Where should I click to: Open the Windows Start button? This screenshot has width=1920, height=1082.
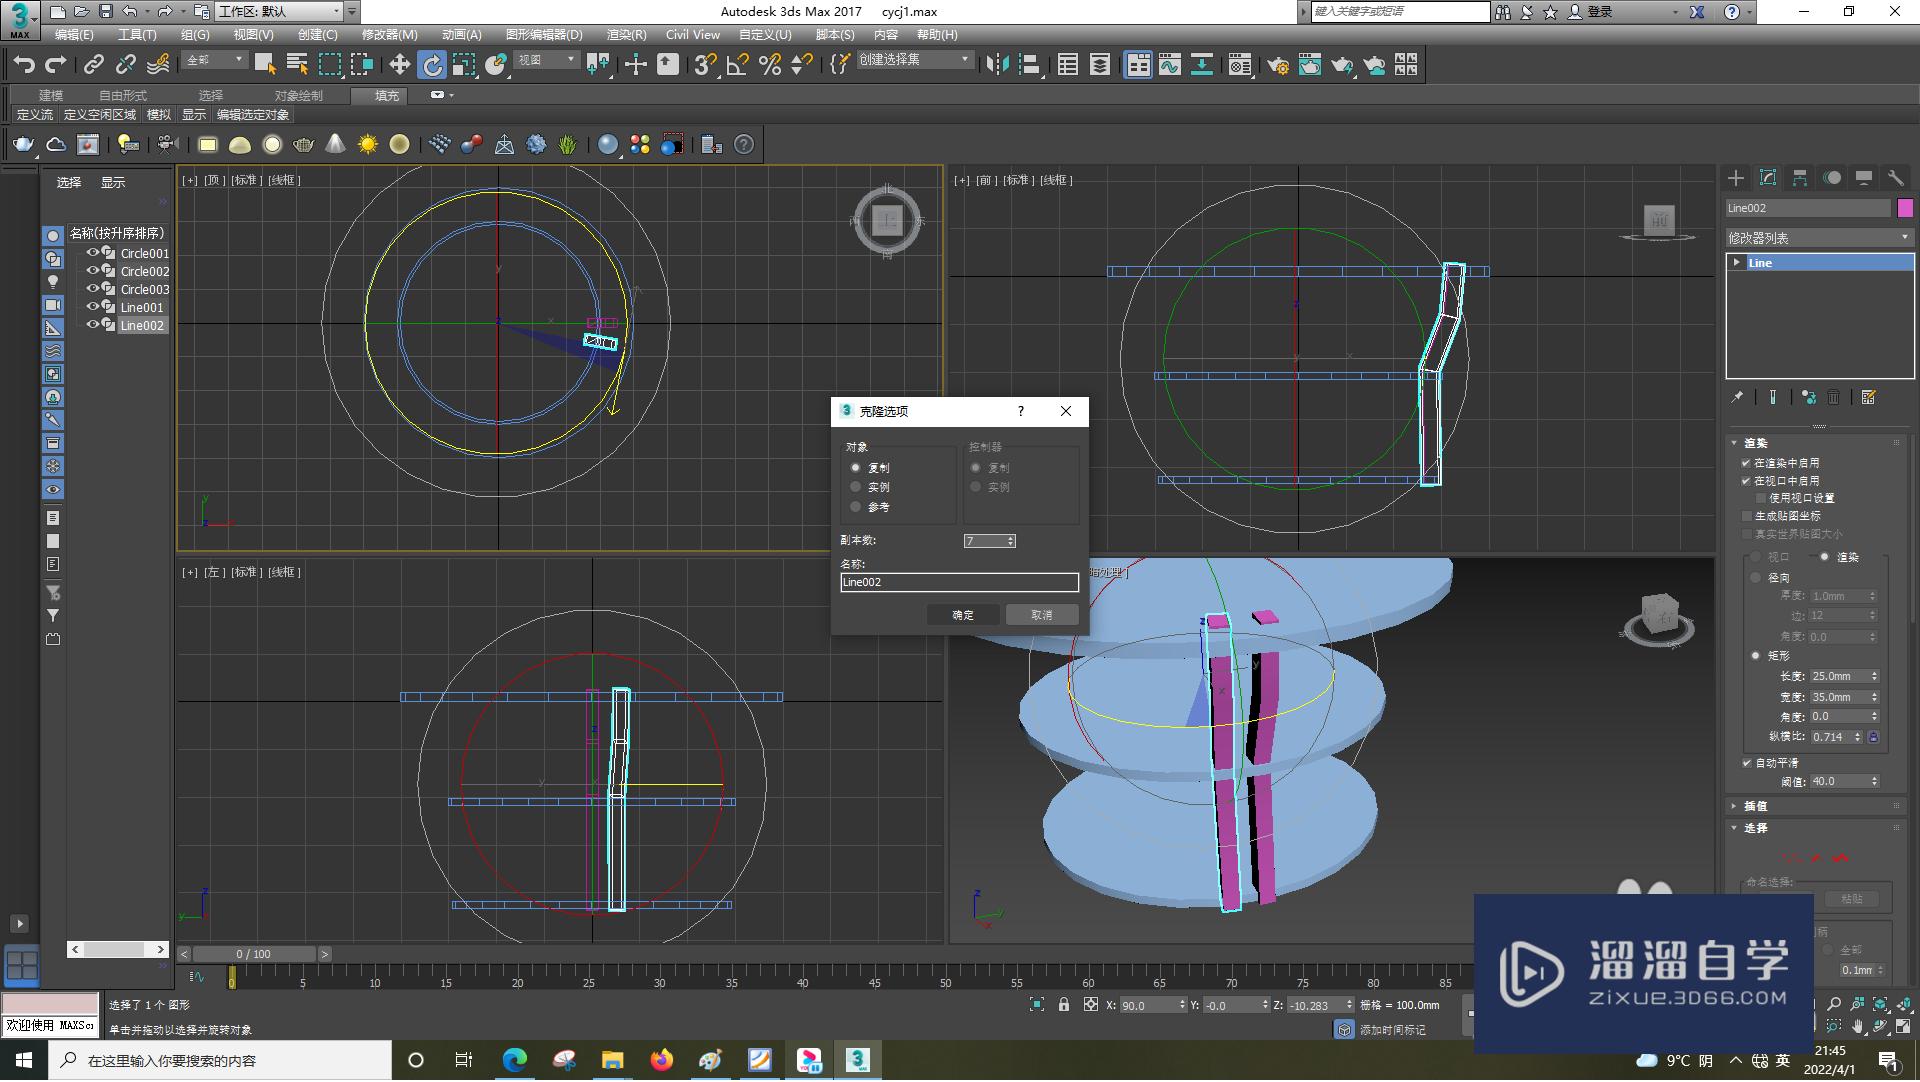(23, 1061)
